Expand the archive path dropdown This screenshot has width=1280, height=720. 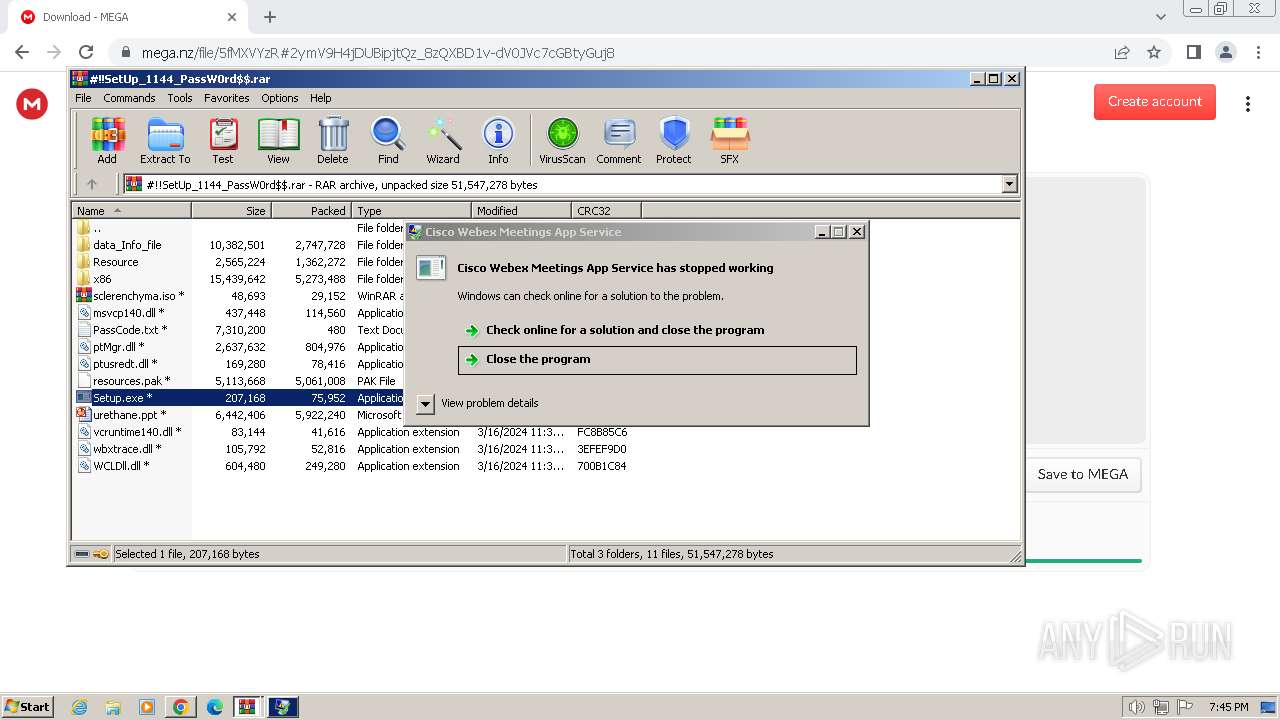1009,184
